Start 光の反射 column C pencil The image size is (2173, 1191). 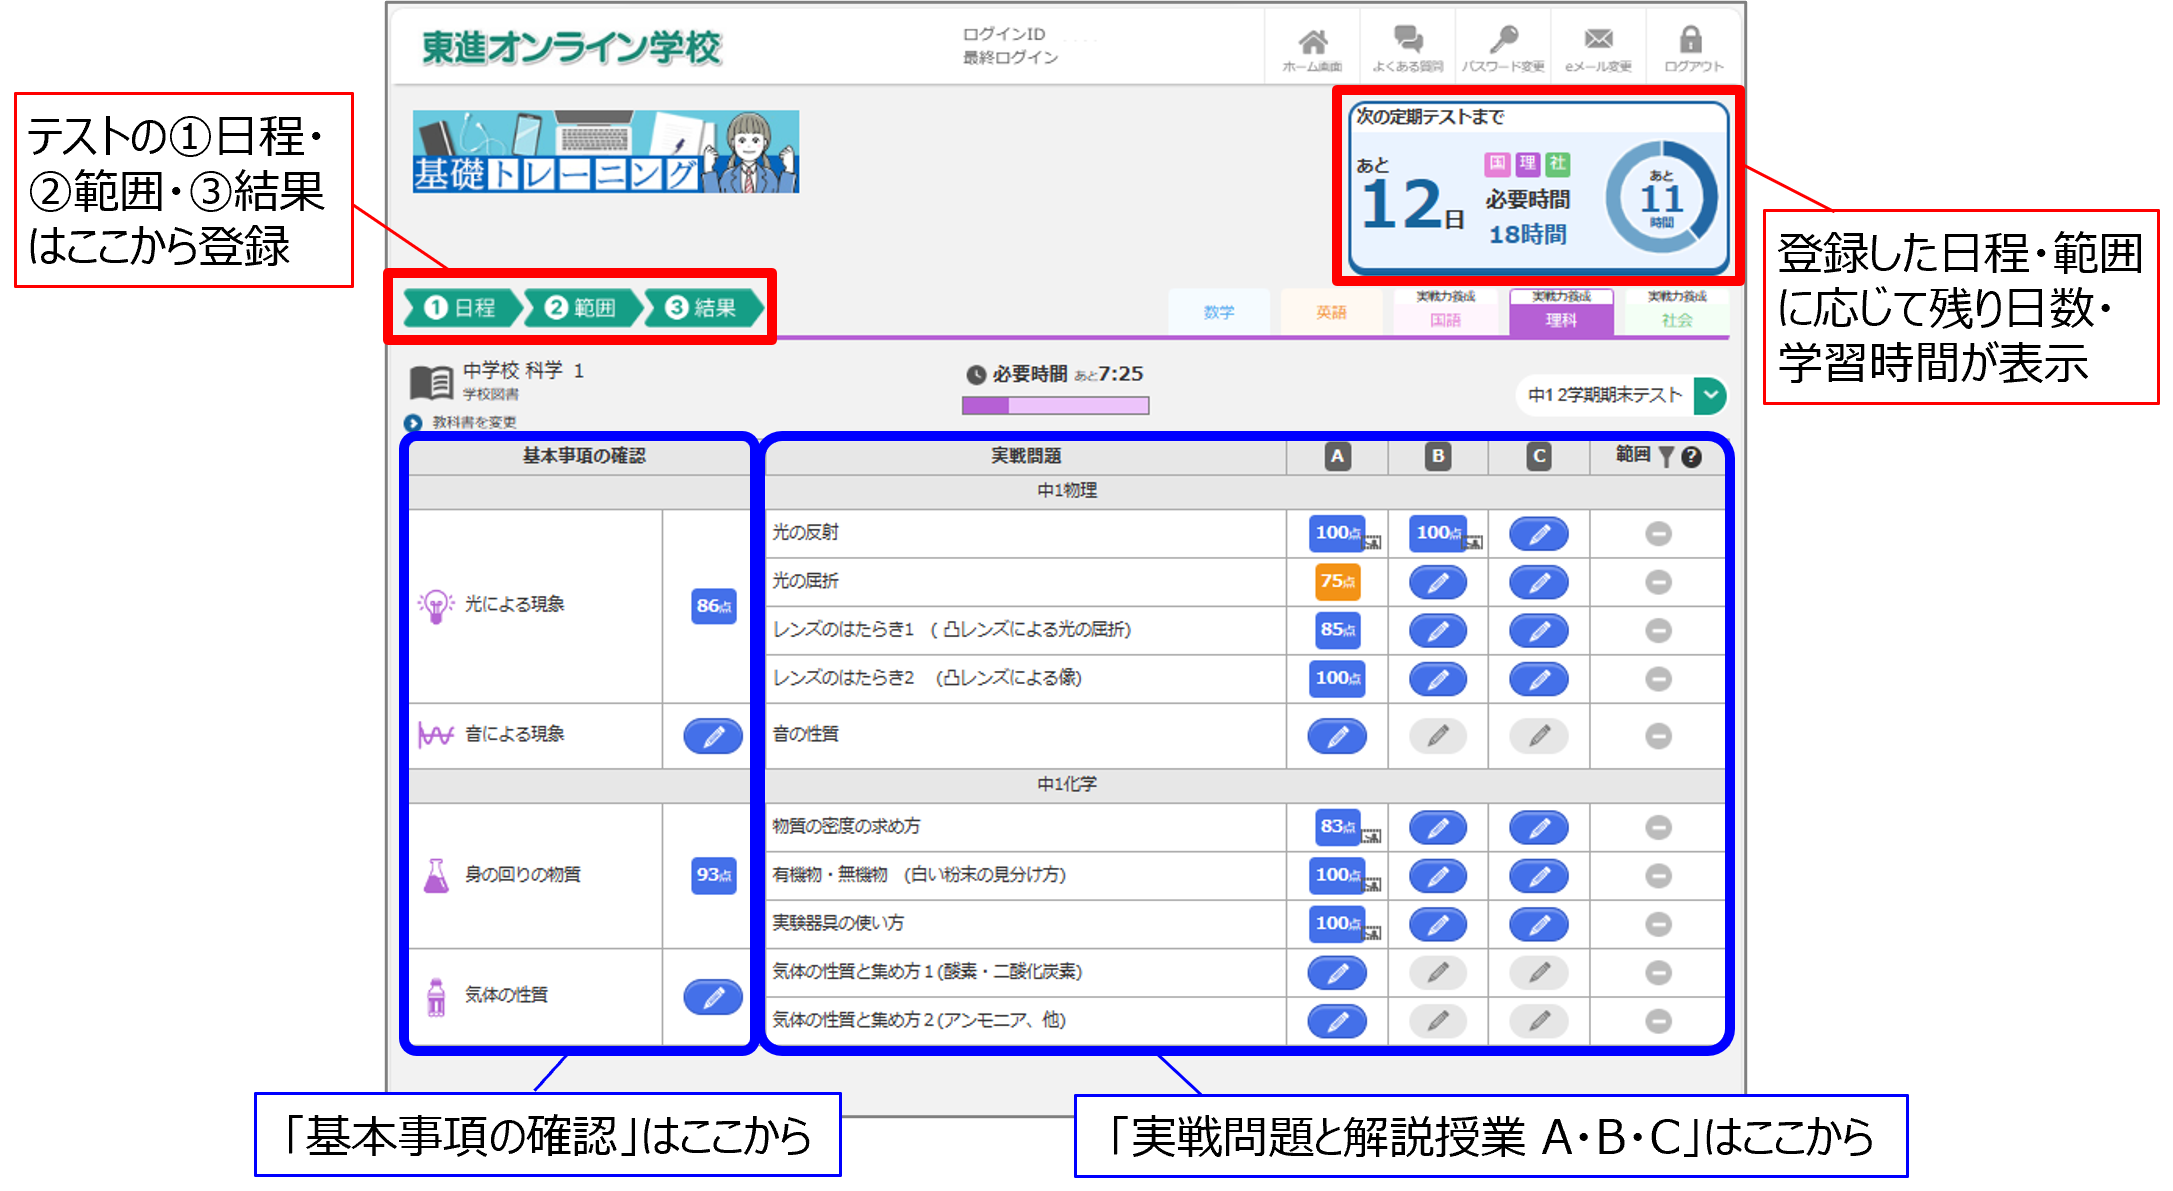click(x=1538, y=534)
